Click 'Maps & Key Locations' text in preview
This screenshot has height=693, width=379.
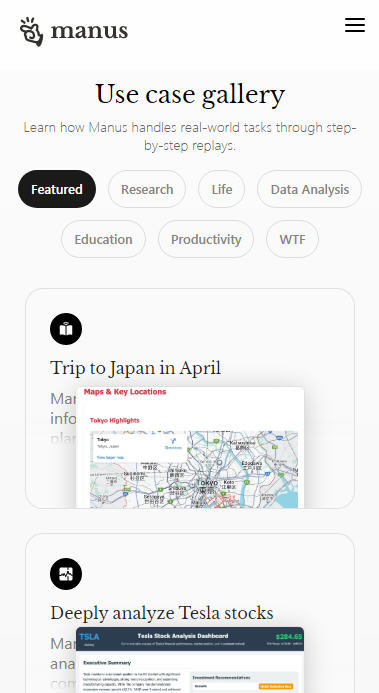(x=125, y=392)
